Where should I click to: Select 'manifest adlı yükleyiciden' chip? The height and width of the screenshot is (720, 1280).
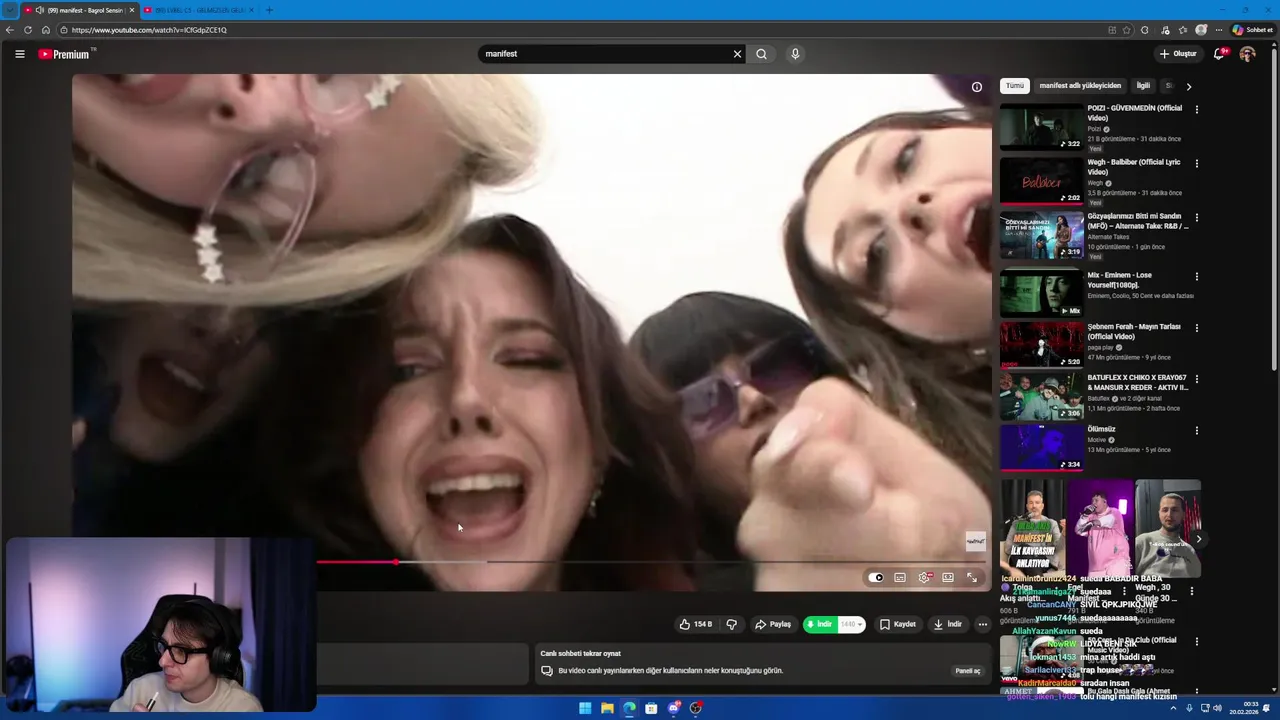[x=1080, y=86]
